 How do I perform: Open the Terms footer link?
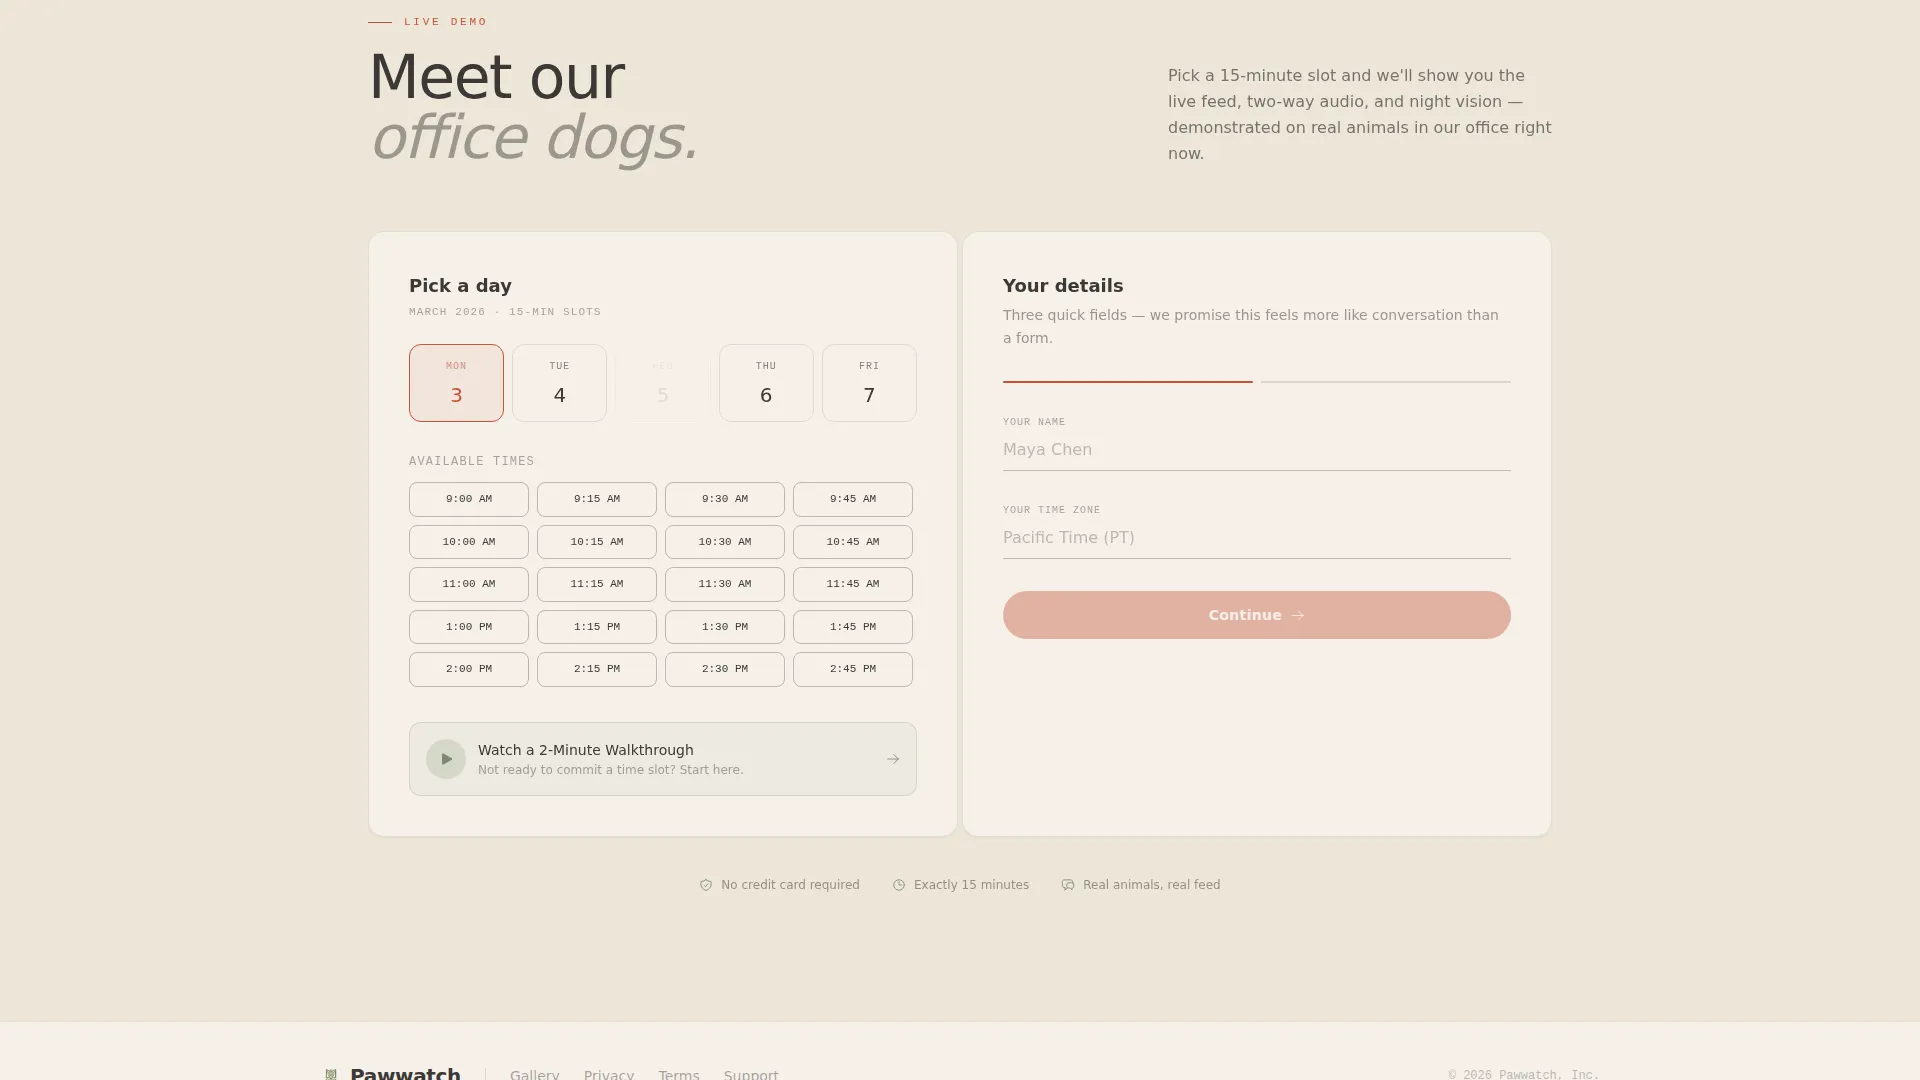point(679,1074)
